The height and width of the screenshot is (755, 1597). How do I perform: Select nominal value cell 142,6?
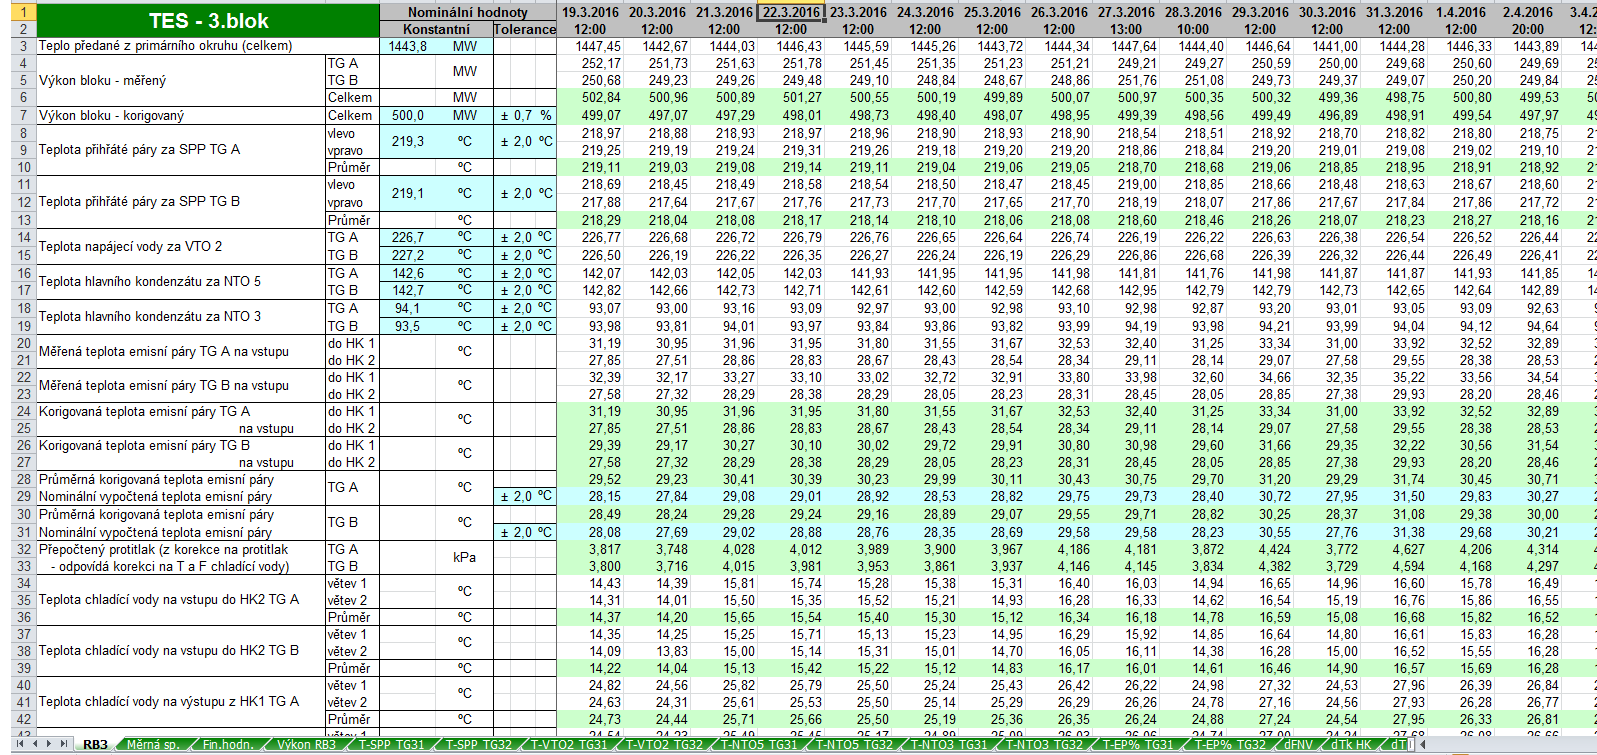(408, 273)
